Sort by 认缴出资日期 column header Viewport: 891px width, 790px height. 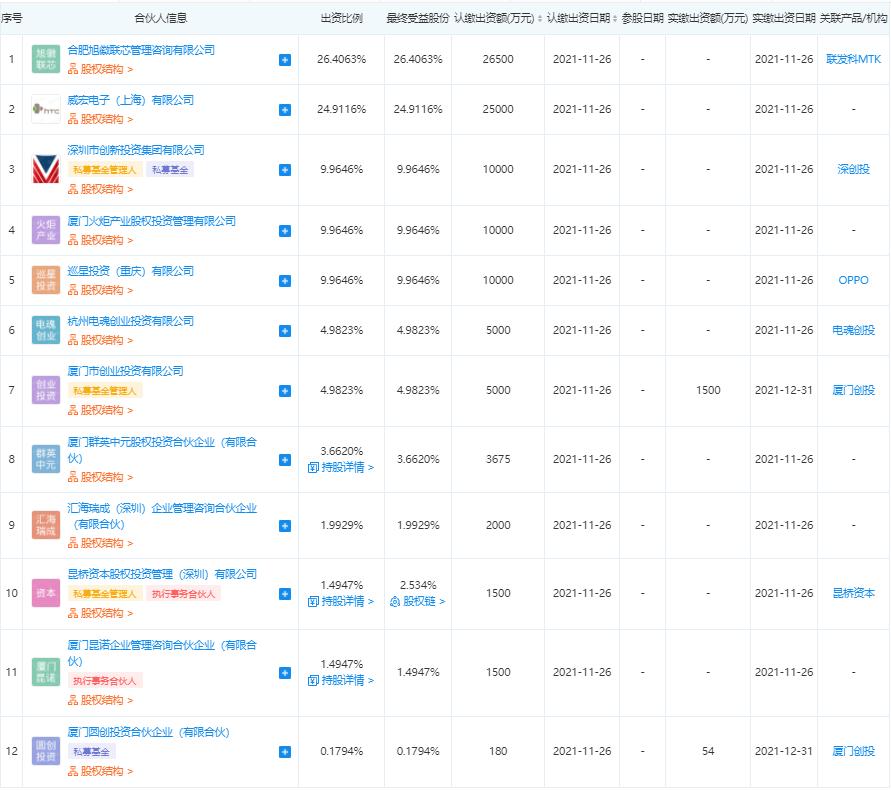[x=581, y=18]
